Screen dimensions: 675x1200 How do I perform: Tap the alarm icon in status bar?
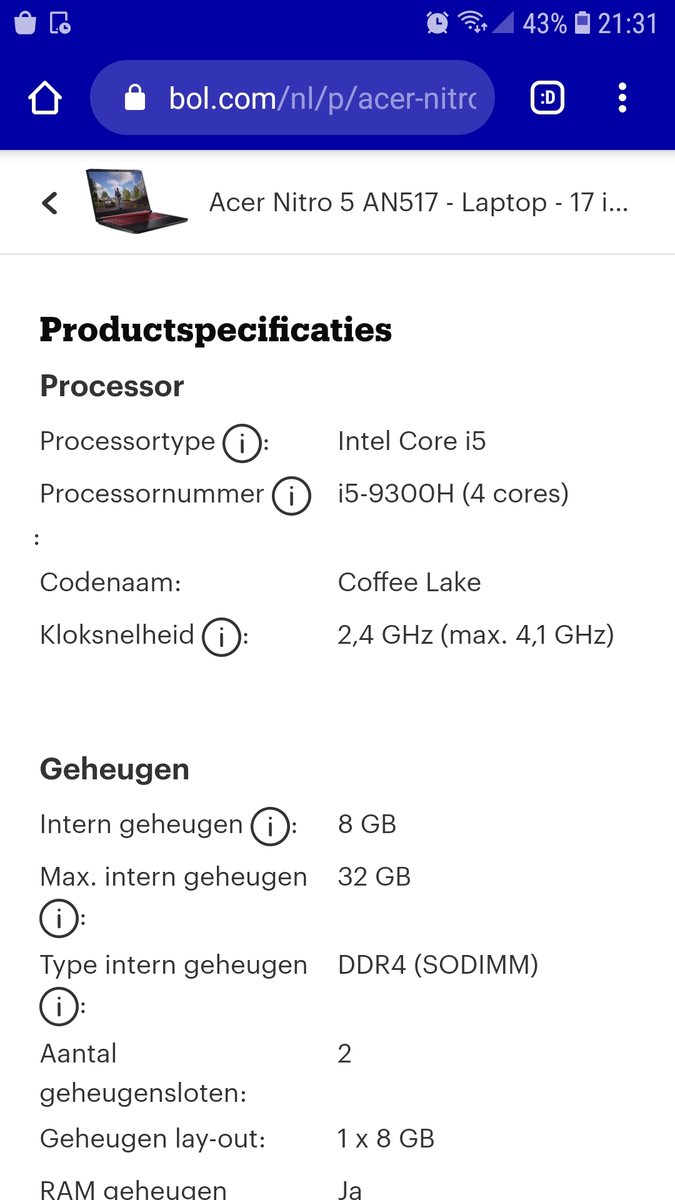click(x=437, y=23)
